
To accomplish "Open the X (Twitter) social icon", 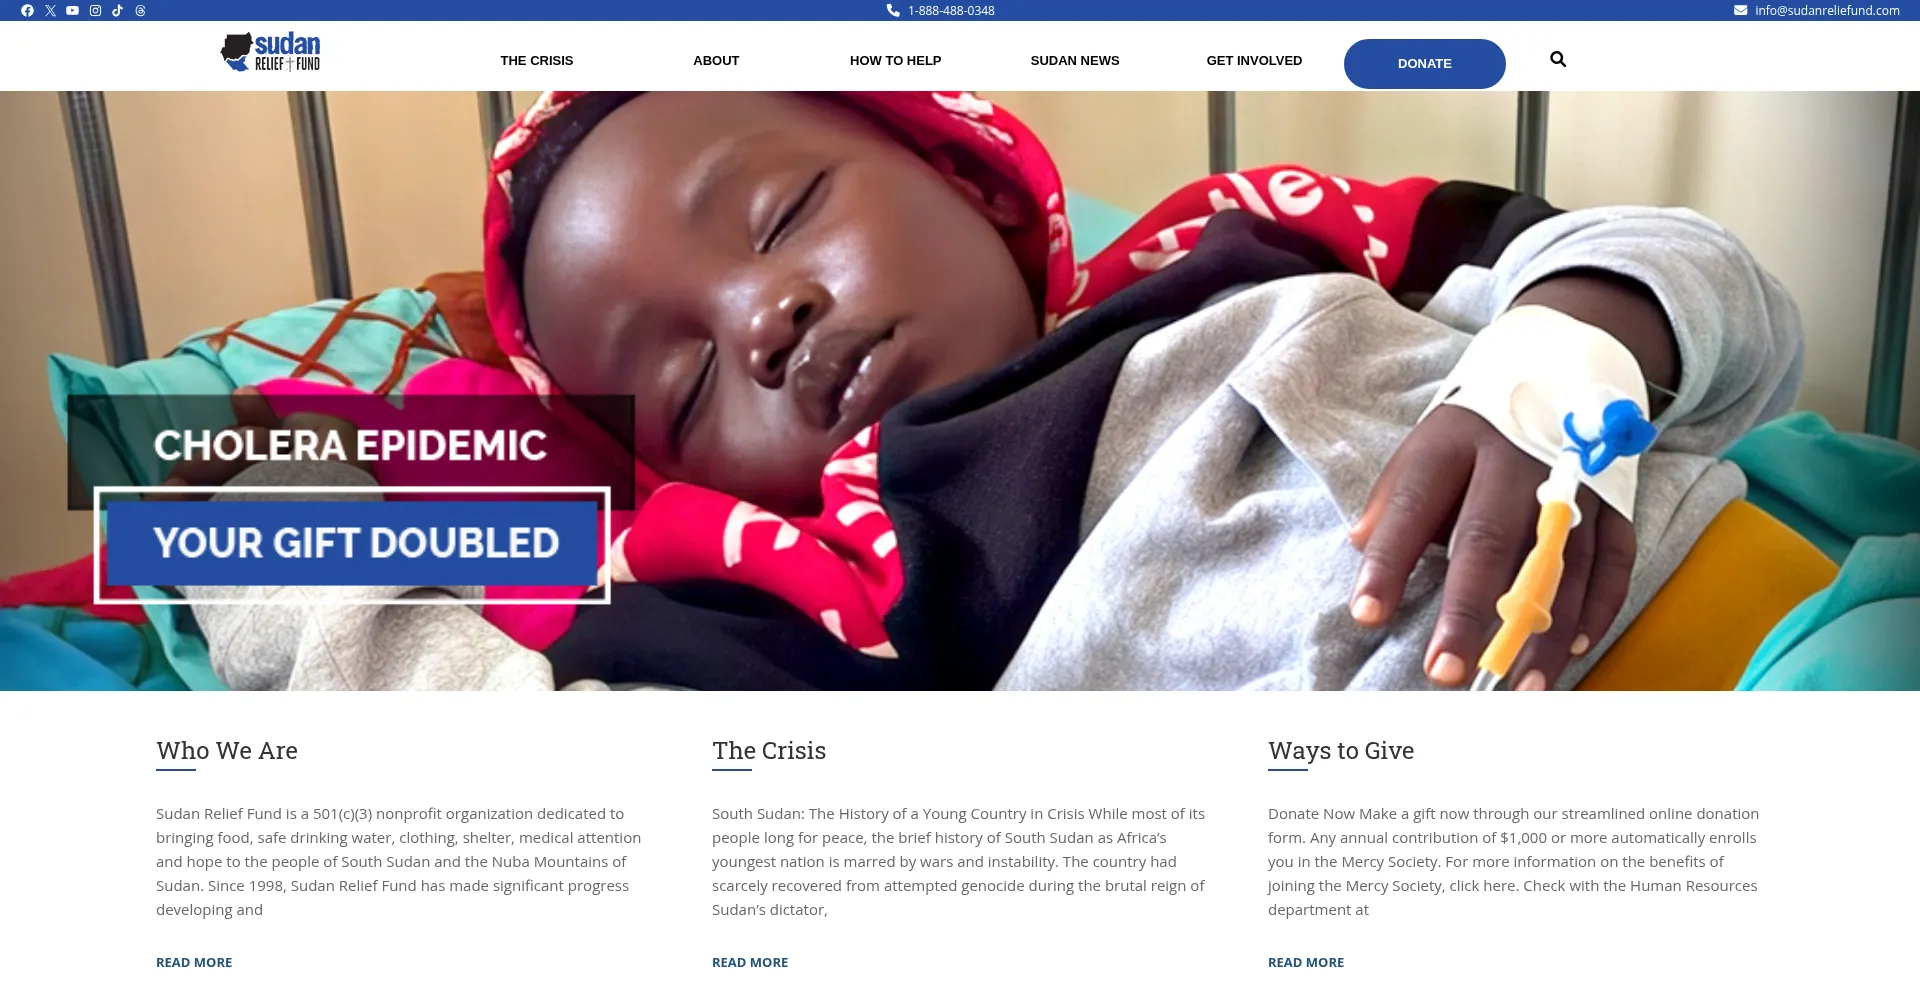I will (x=50, y=11).
